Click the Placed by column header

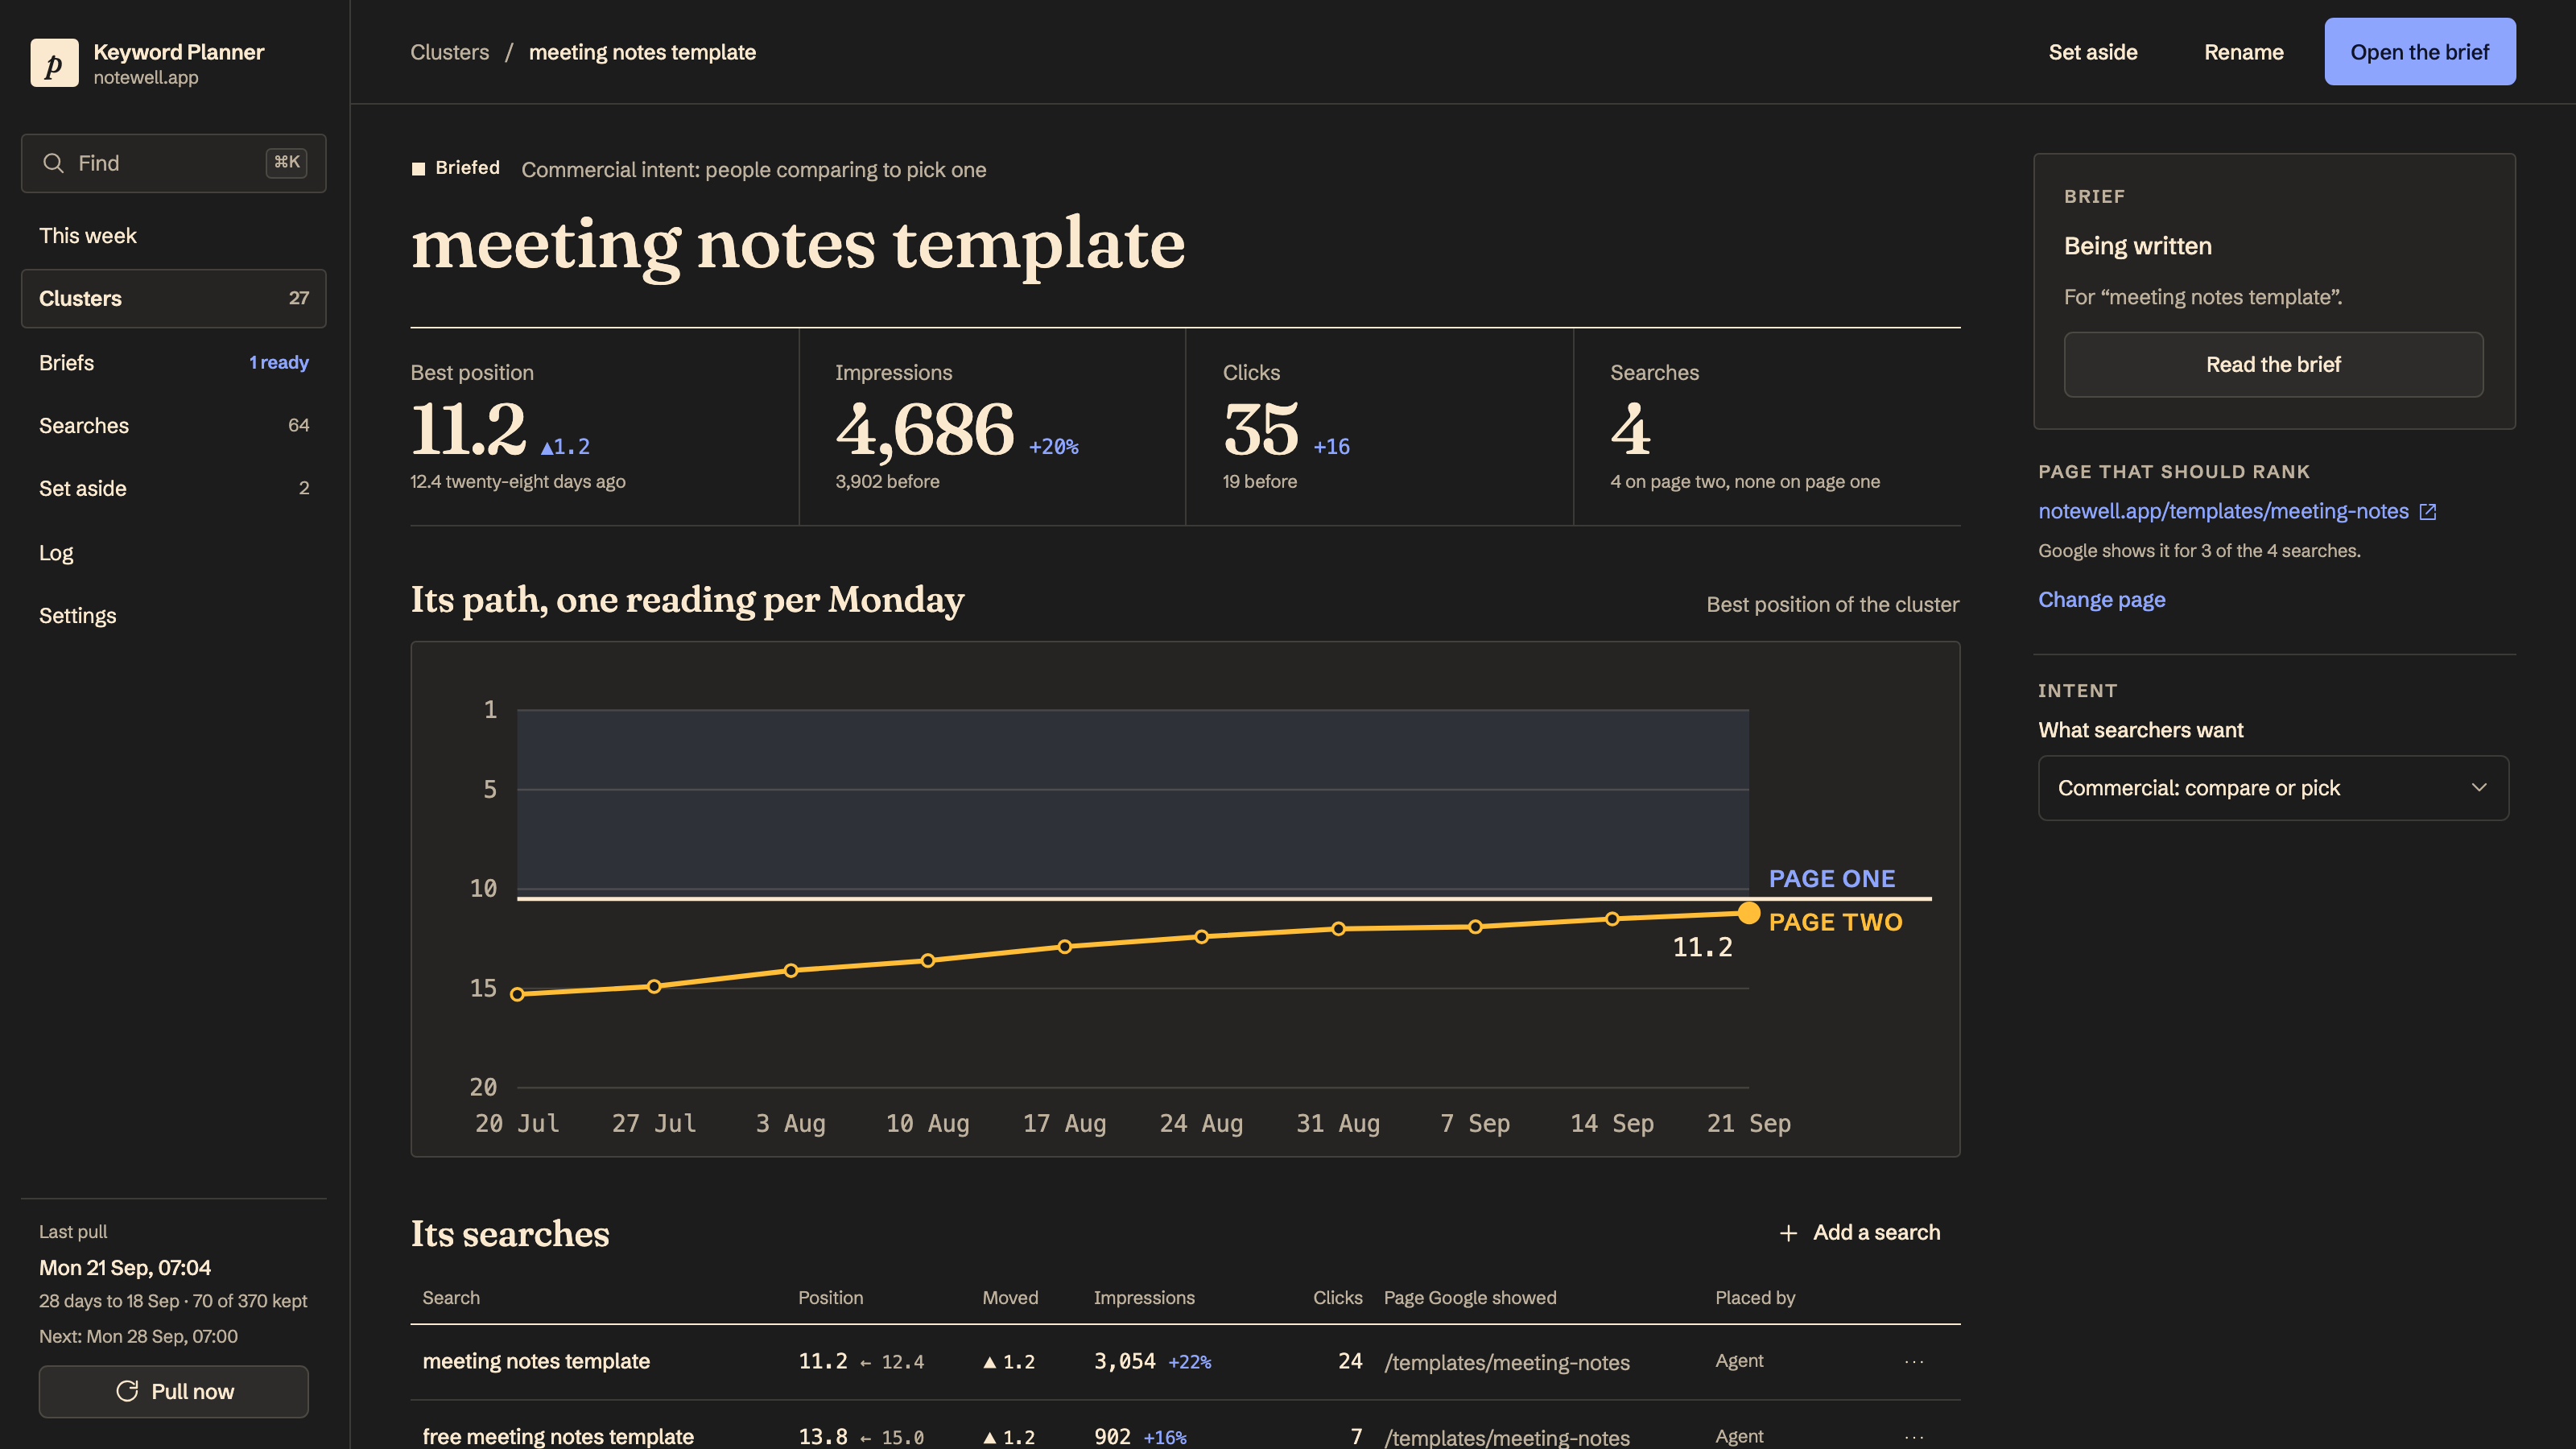tap(1755, 1298)
